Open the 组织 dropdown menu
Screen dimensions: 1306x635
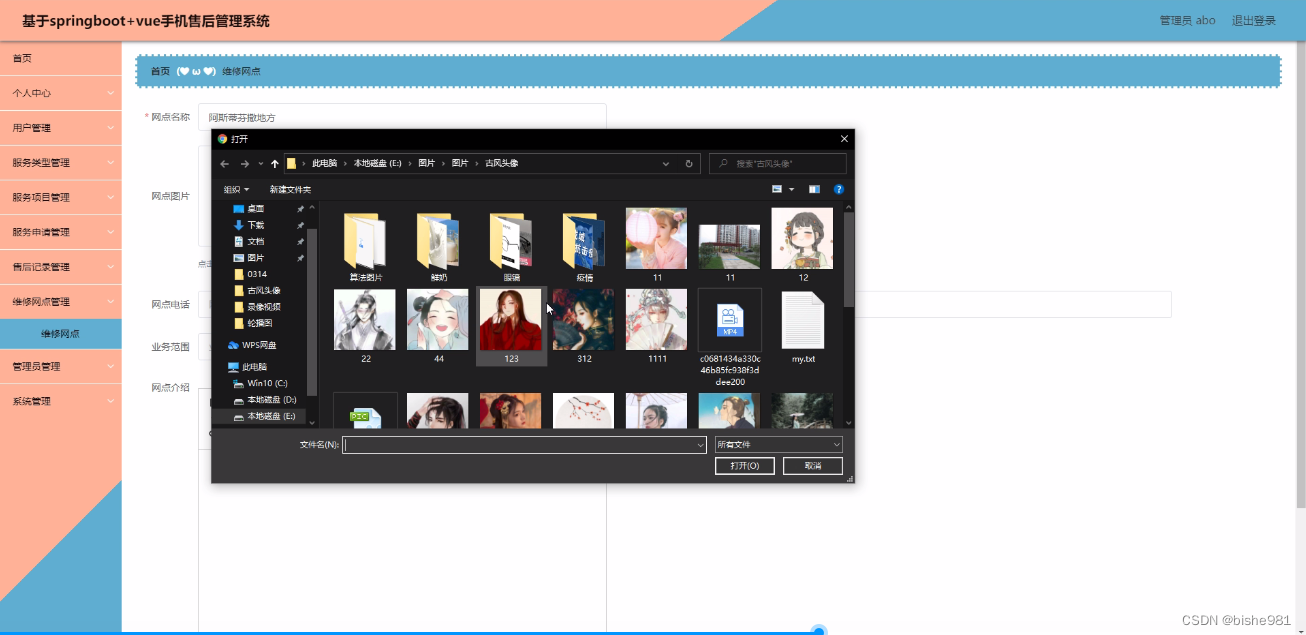[x=232, y=189]
